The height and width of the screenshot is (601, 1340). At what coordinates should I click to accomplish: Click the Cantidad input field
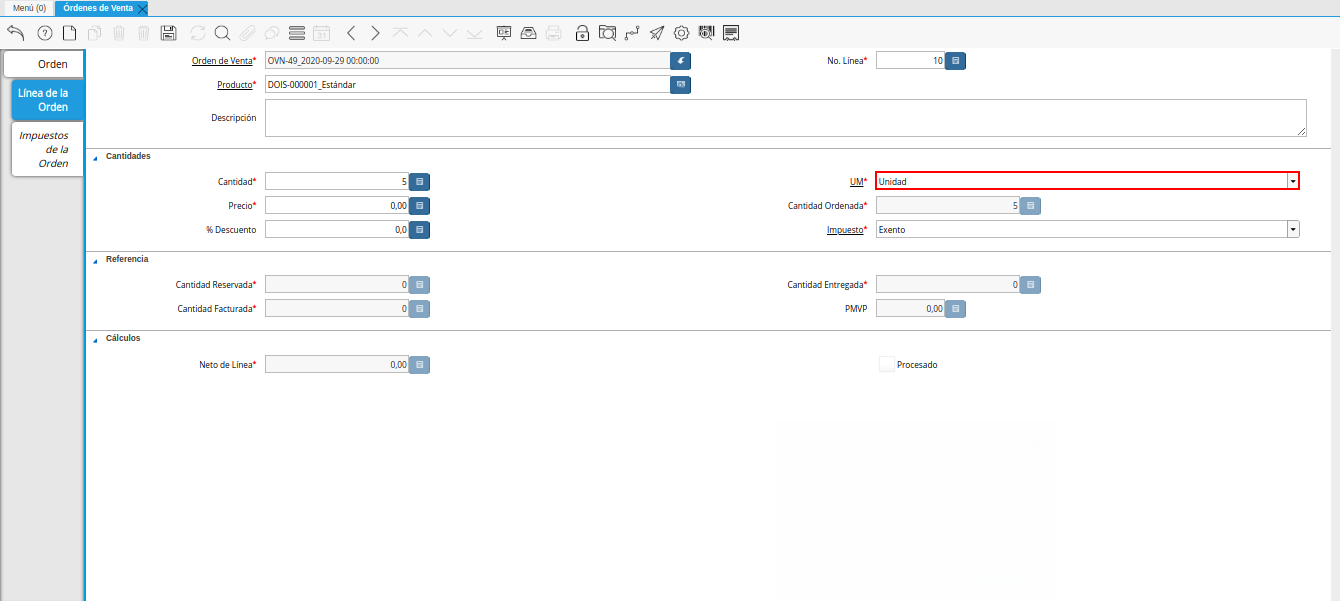pyautogui.click(x=337, y=182)
